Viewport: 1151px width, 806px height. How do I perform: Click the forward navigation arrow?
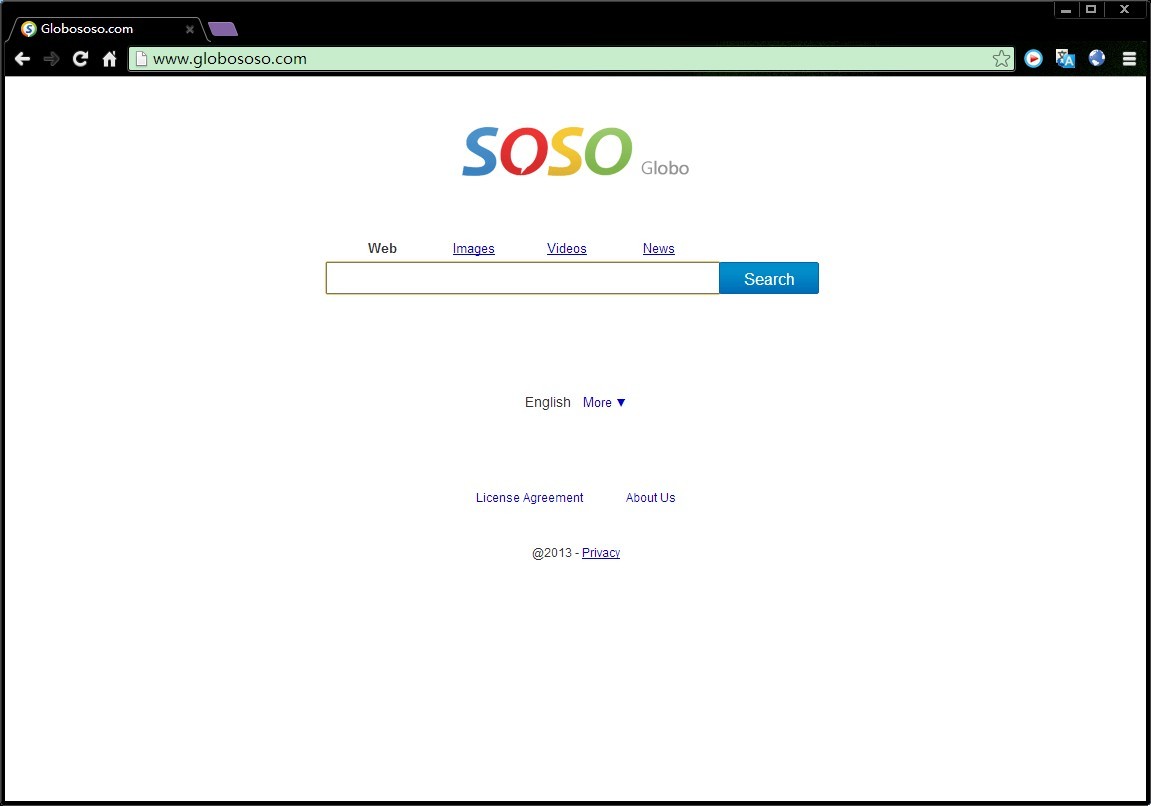(51, 59)
